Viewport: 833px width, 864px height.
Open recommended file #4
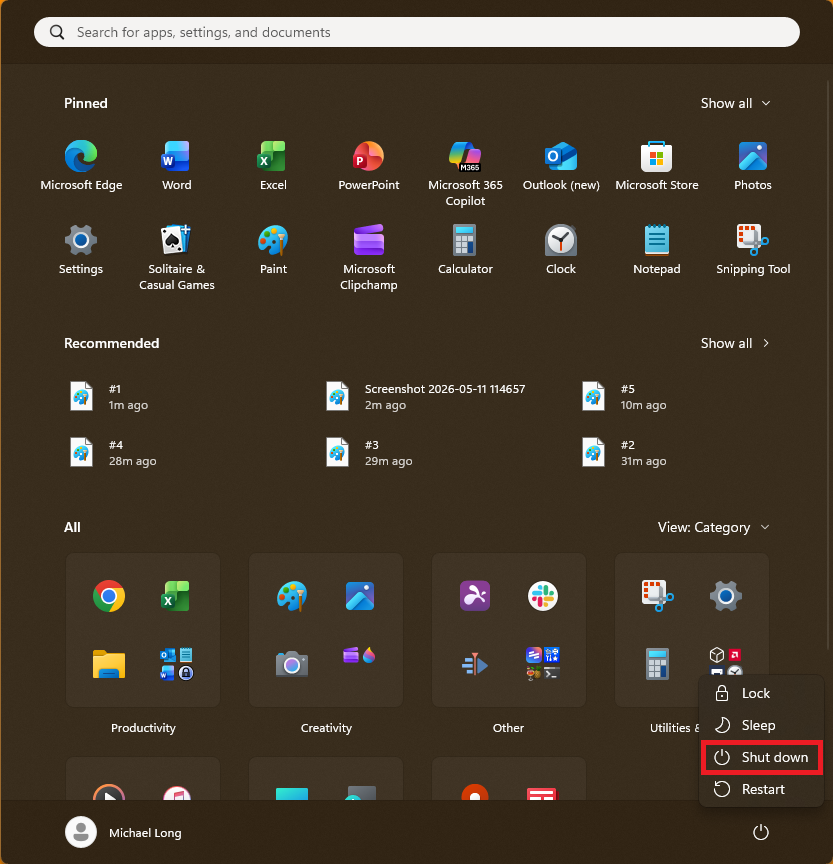click(x=113, y=452)
